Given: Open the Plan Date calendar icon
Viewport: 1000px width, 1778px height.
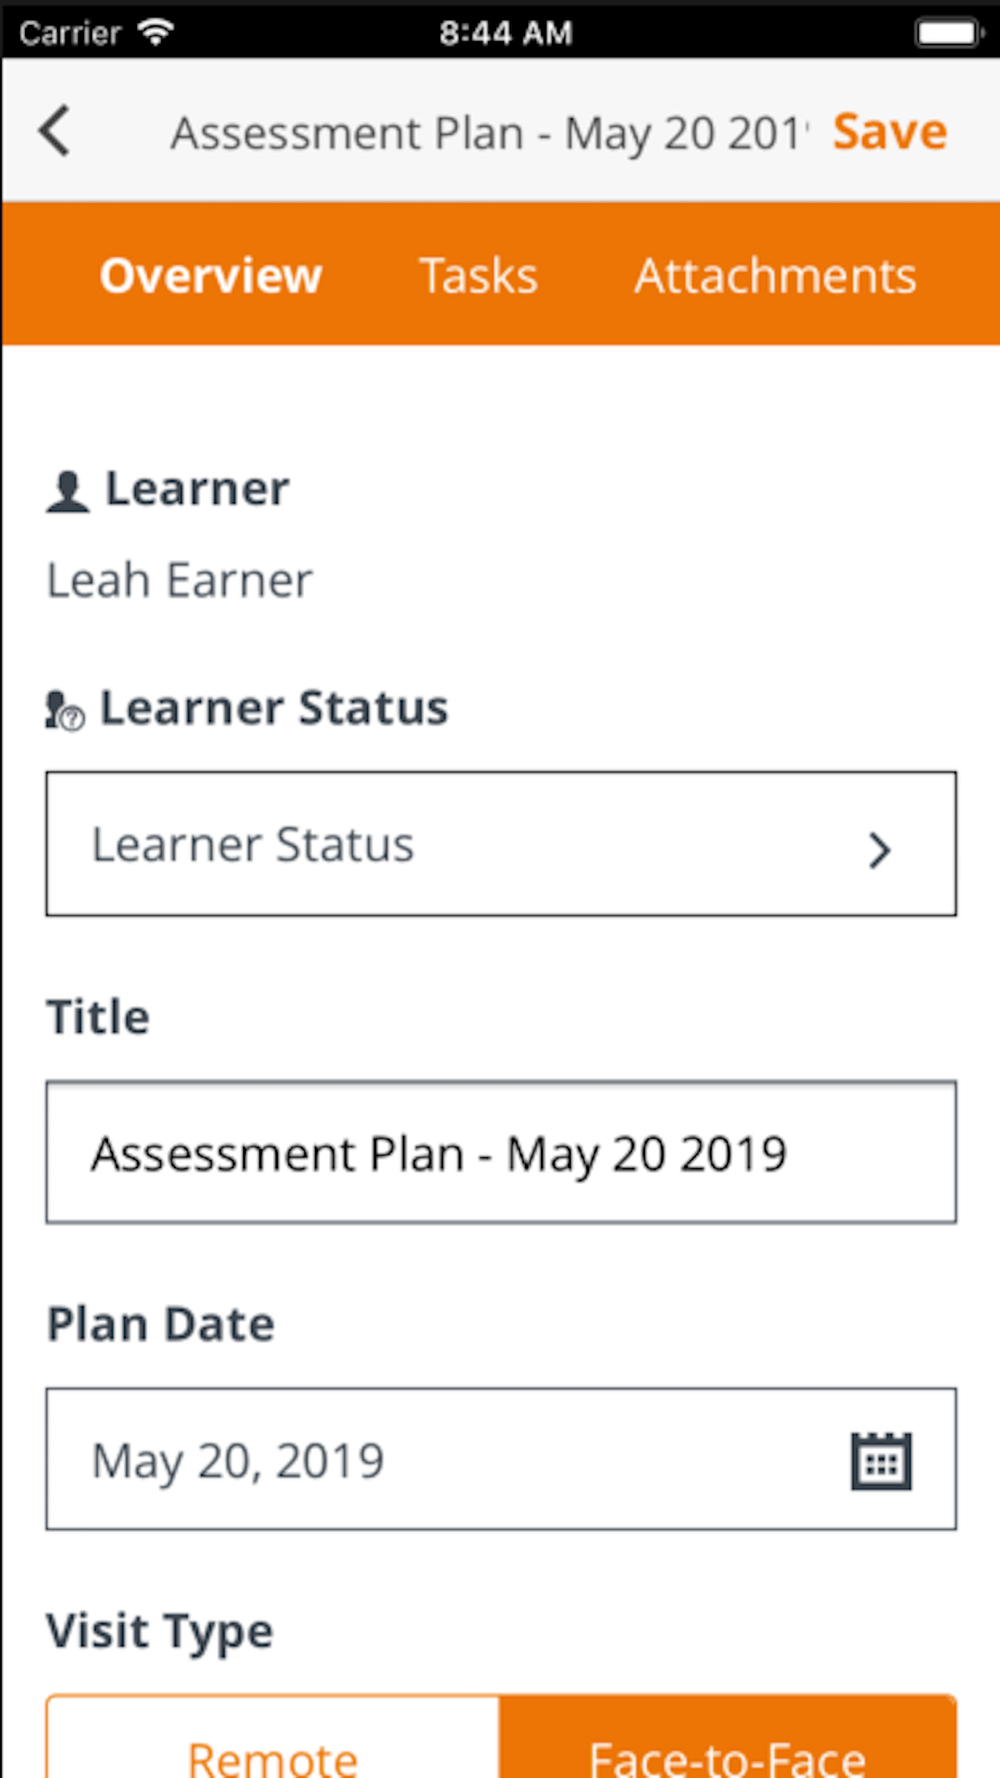Looking at the screenshot, I should (x=880, y=1461).
